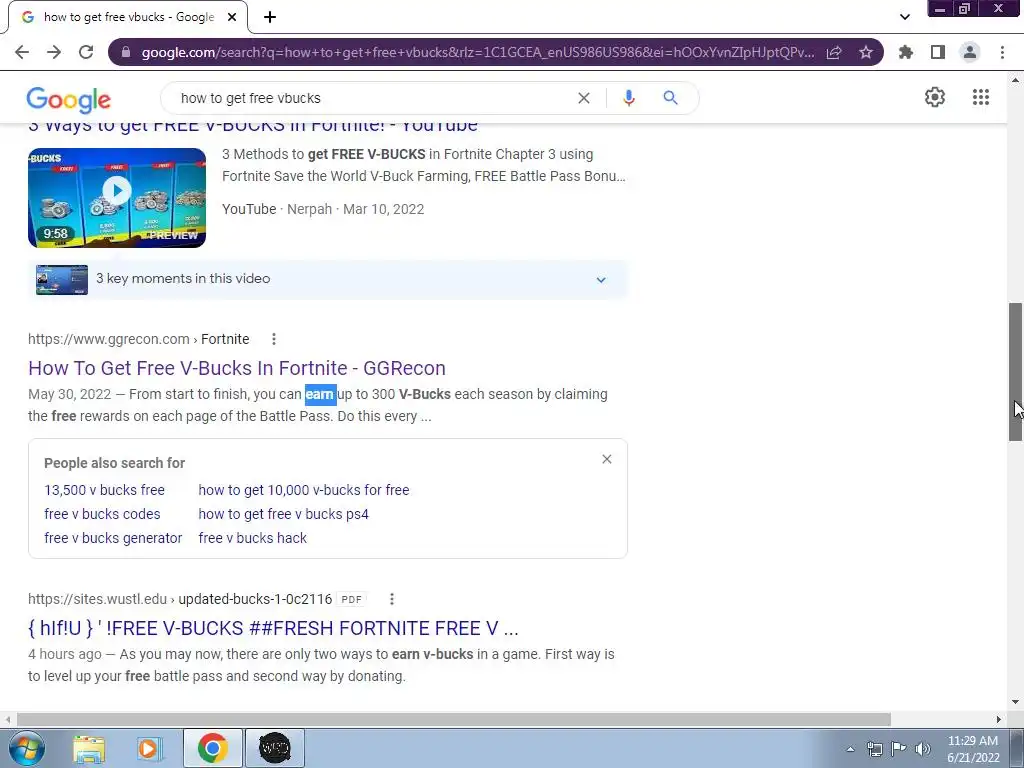Dismiss the 'People also search for' box
Viewport: 1024px width, 768px height.
coord(607,459)
